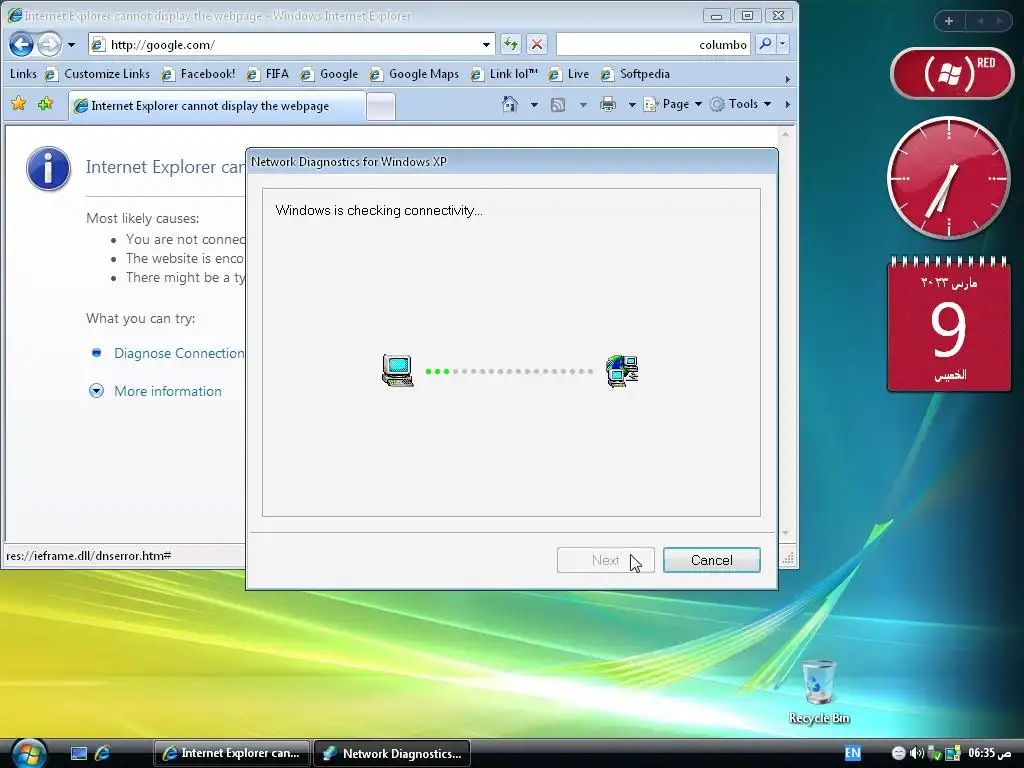Screen dimensions: 1024x768
Task: Click the network globe computers icon in diagnostics
Action: point(622,371)
